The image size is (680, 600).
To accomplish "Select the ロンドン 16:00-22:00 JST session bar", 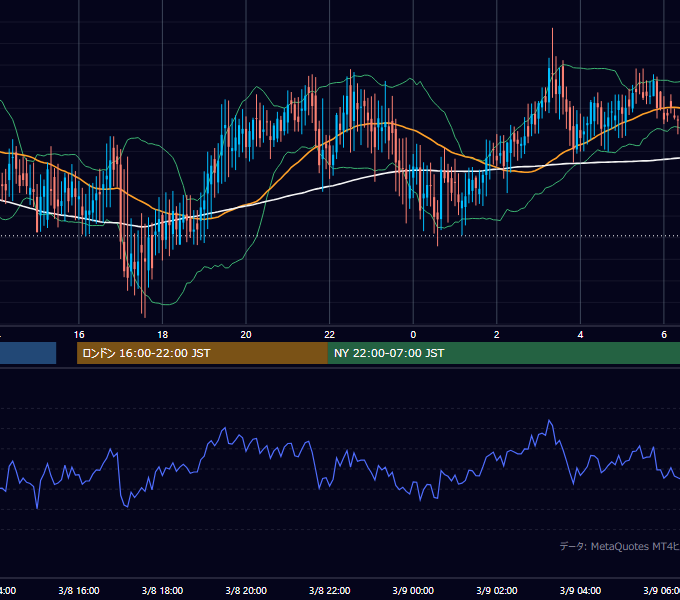I will coord(202,353).
